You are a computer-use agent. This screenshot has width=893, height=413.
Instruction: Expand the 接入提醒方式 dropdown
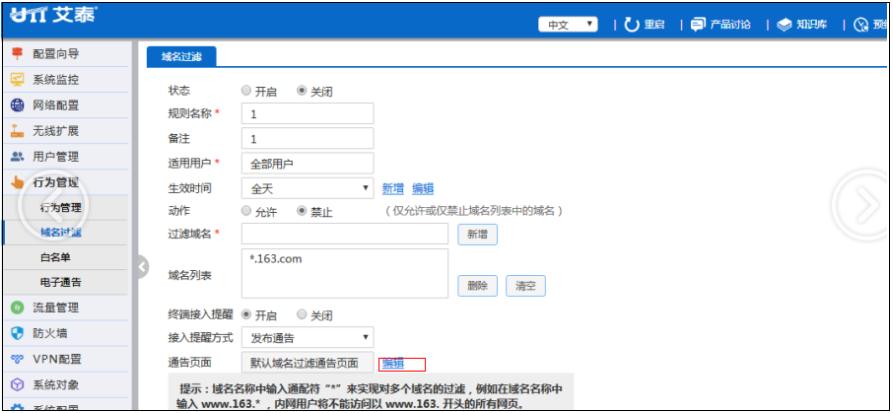pos(308,338)
